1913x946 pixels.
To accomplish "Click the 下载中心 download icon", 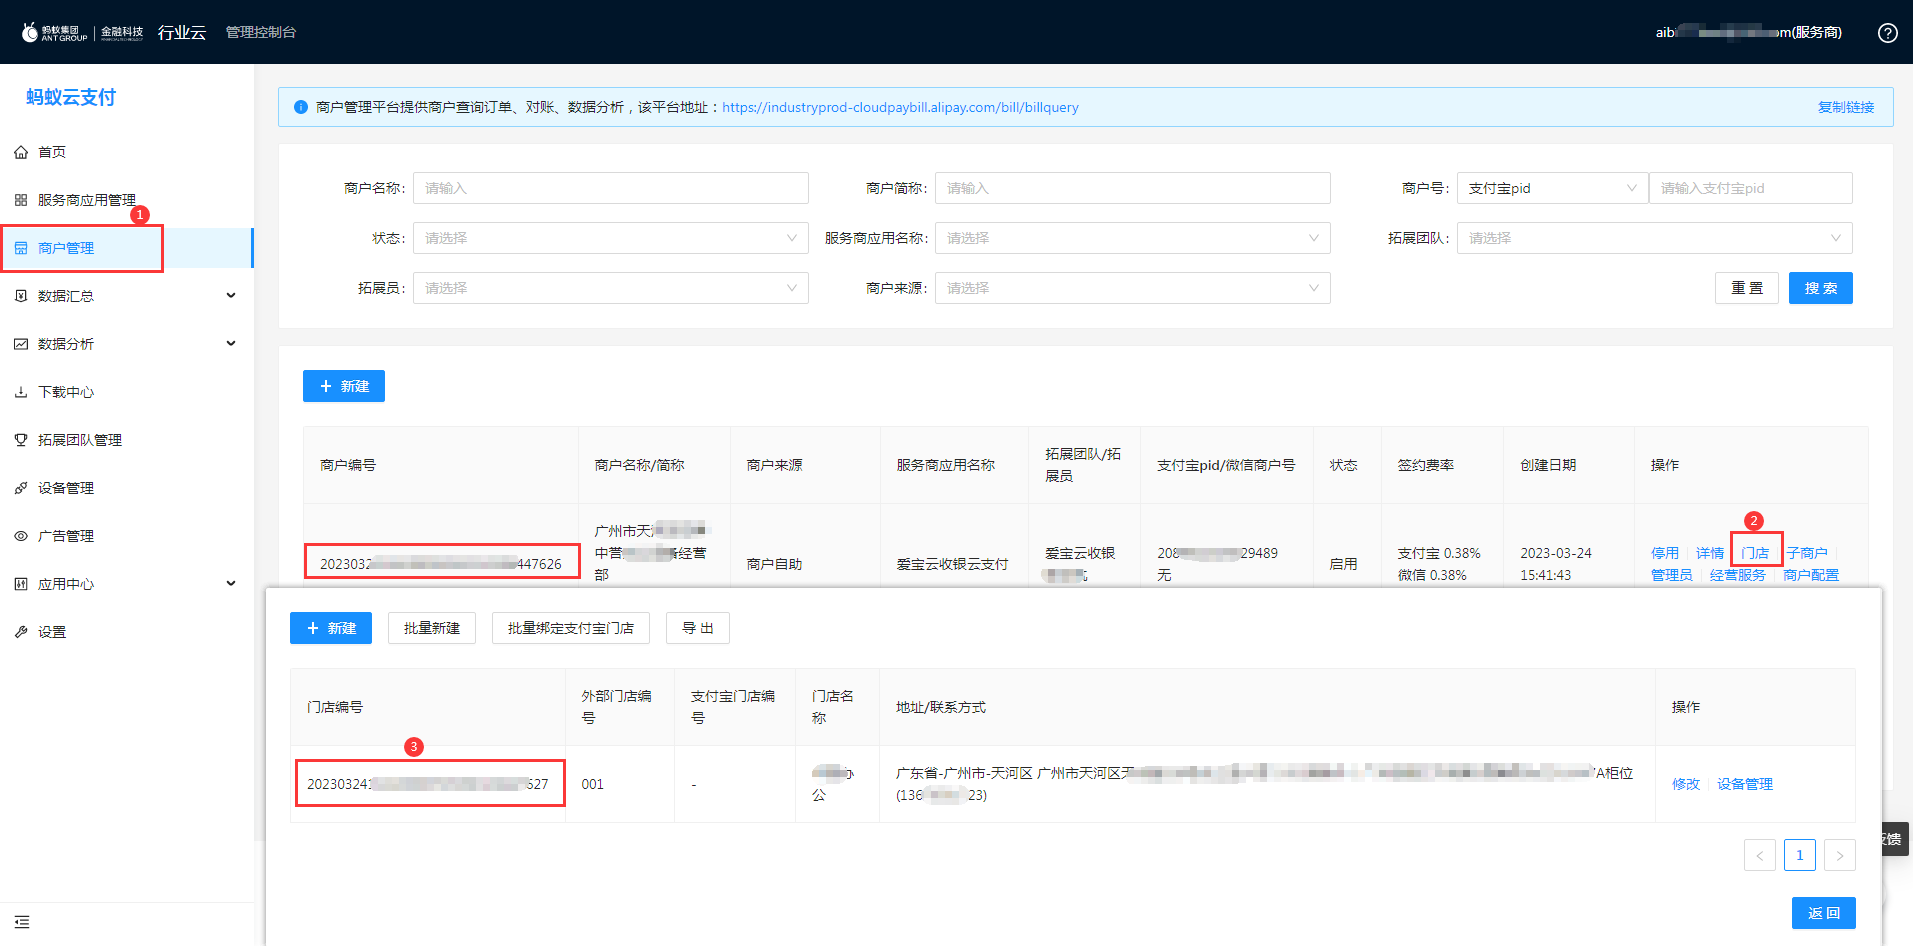I will pyautogui.click(x=21, y=392).
